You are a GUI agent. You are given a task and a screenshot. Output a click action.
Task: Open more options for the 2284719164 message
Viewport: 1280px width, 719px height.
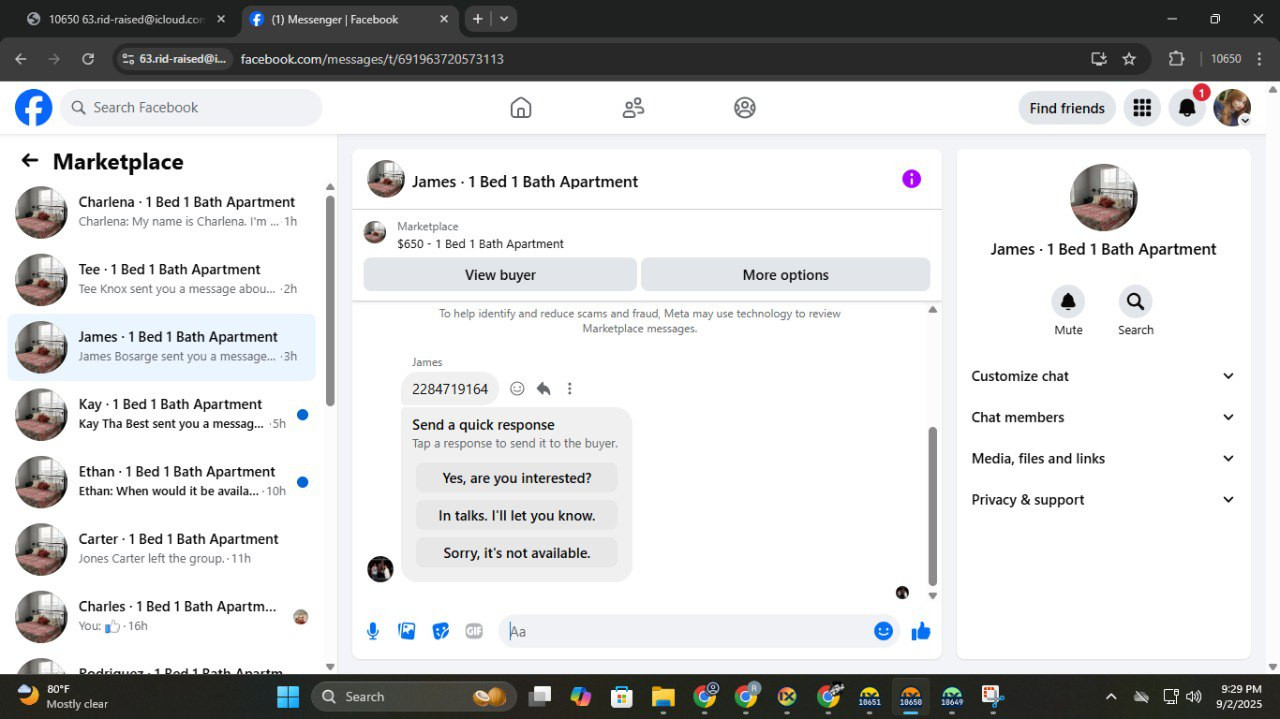(570, 389)
